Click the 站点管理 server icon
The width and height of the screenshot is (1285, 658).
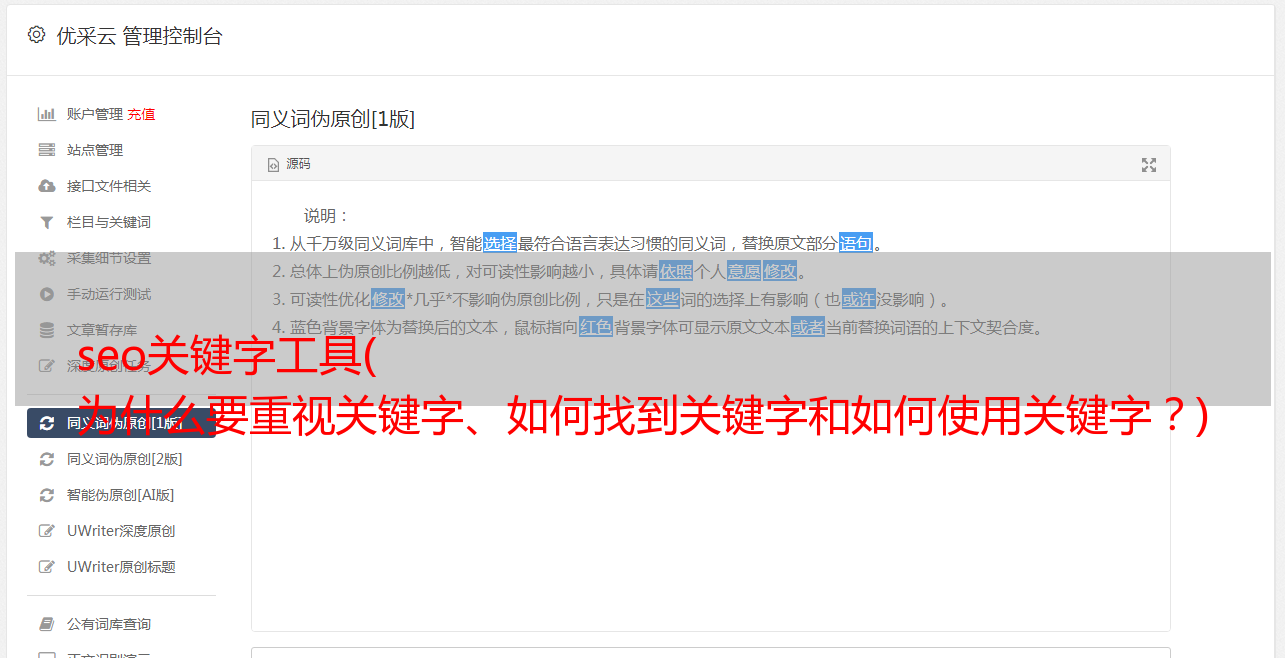click(46, 150)
